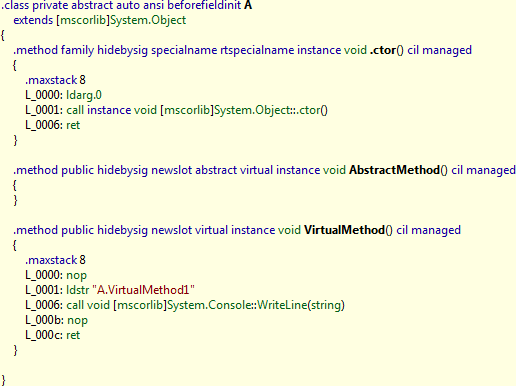
Task: Click .maxstack 8 in the constructor
Action: 55,80
